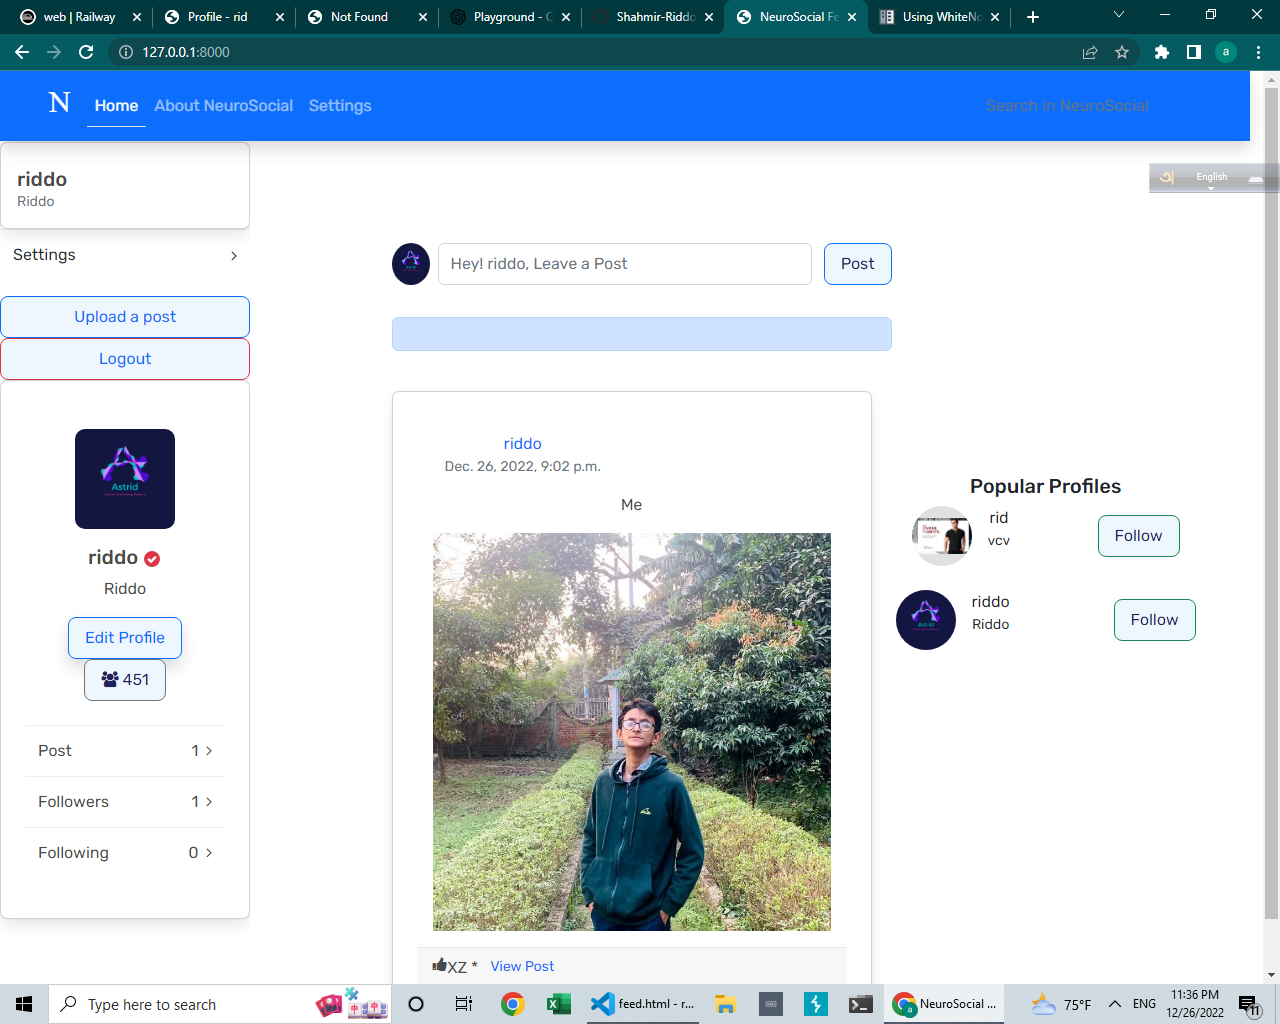Click the Logout button

pos(125,359)
